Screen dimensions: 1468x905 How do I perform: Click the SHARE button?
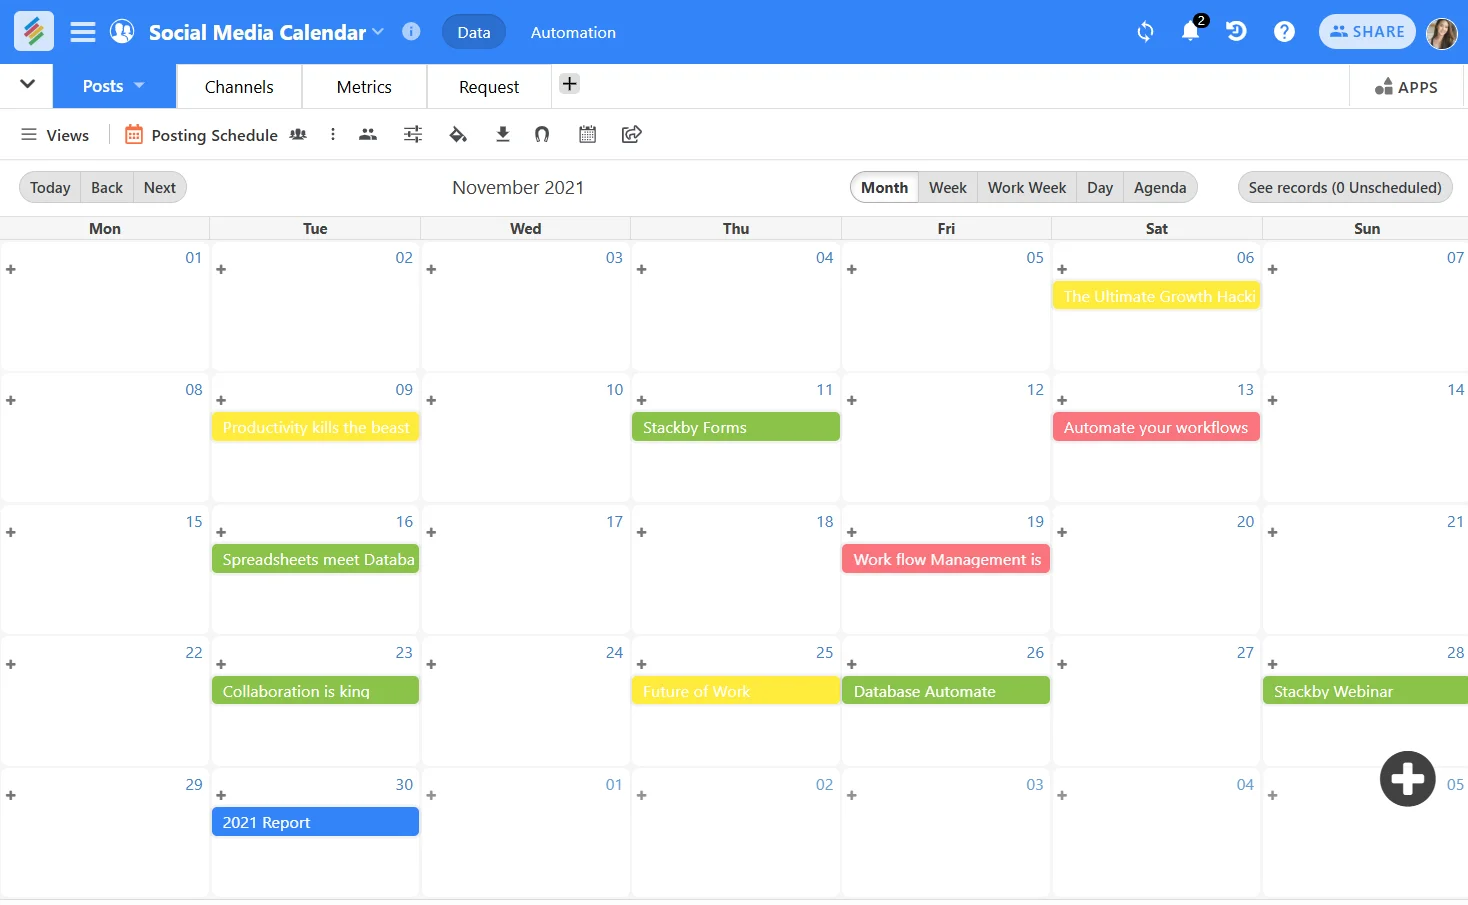1366,31
